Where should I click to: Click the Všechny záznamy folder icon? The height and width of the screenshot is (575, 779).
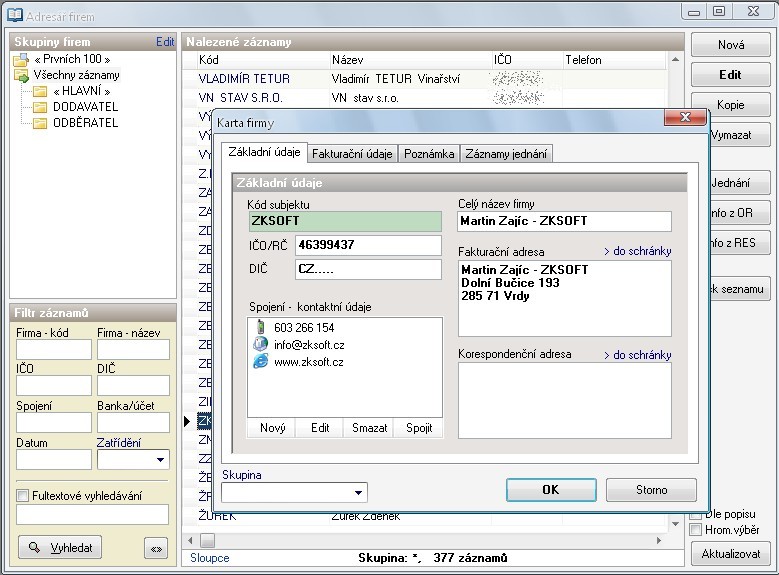pos(21,76)
